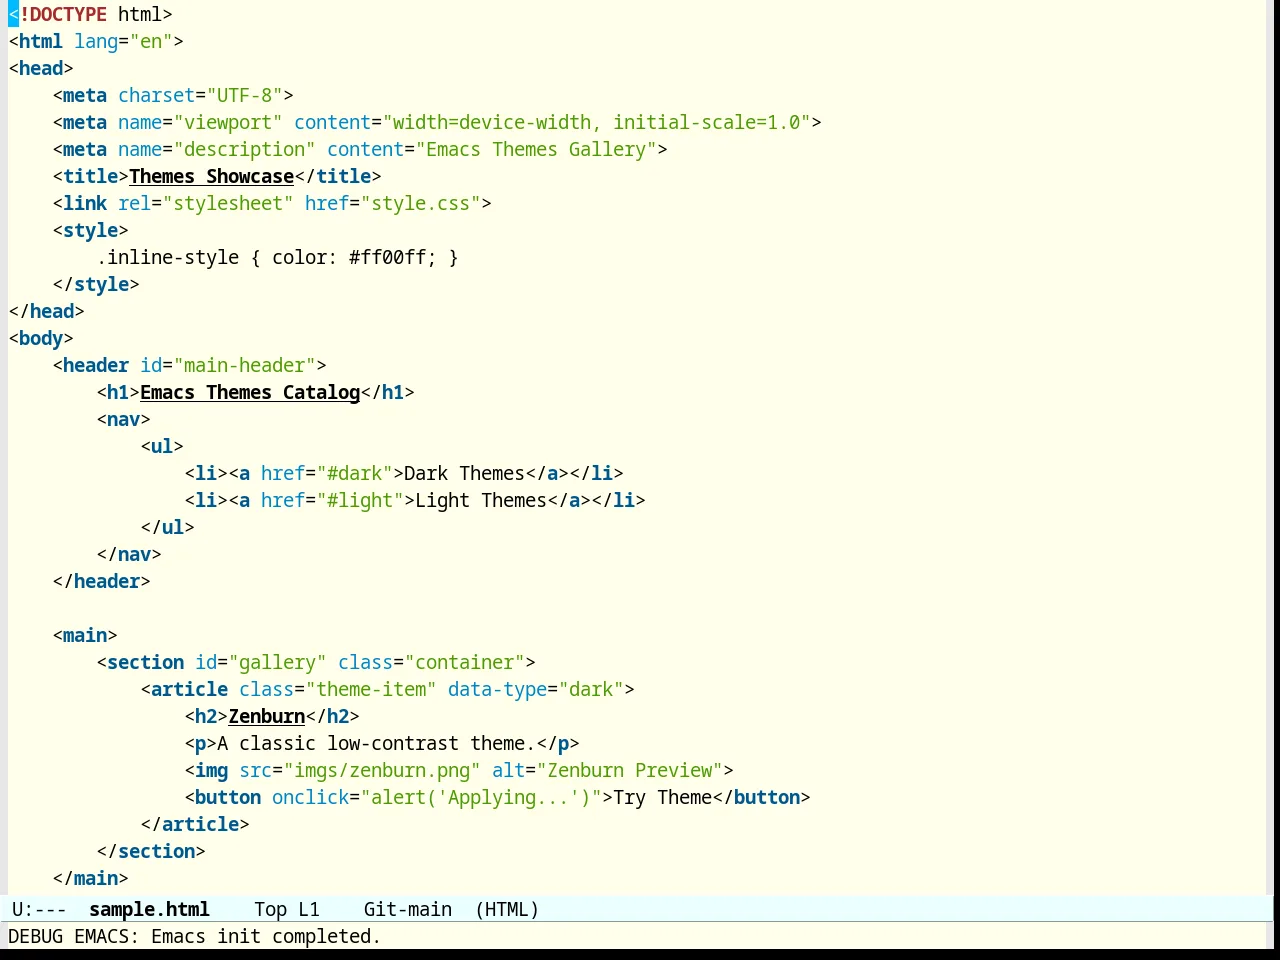Click the L1 line number indicator
This screenshot has height=960, width=1280.
point(309,909)
